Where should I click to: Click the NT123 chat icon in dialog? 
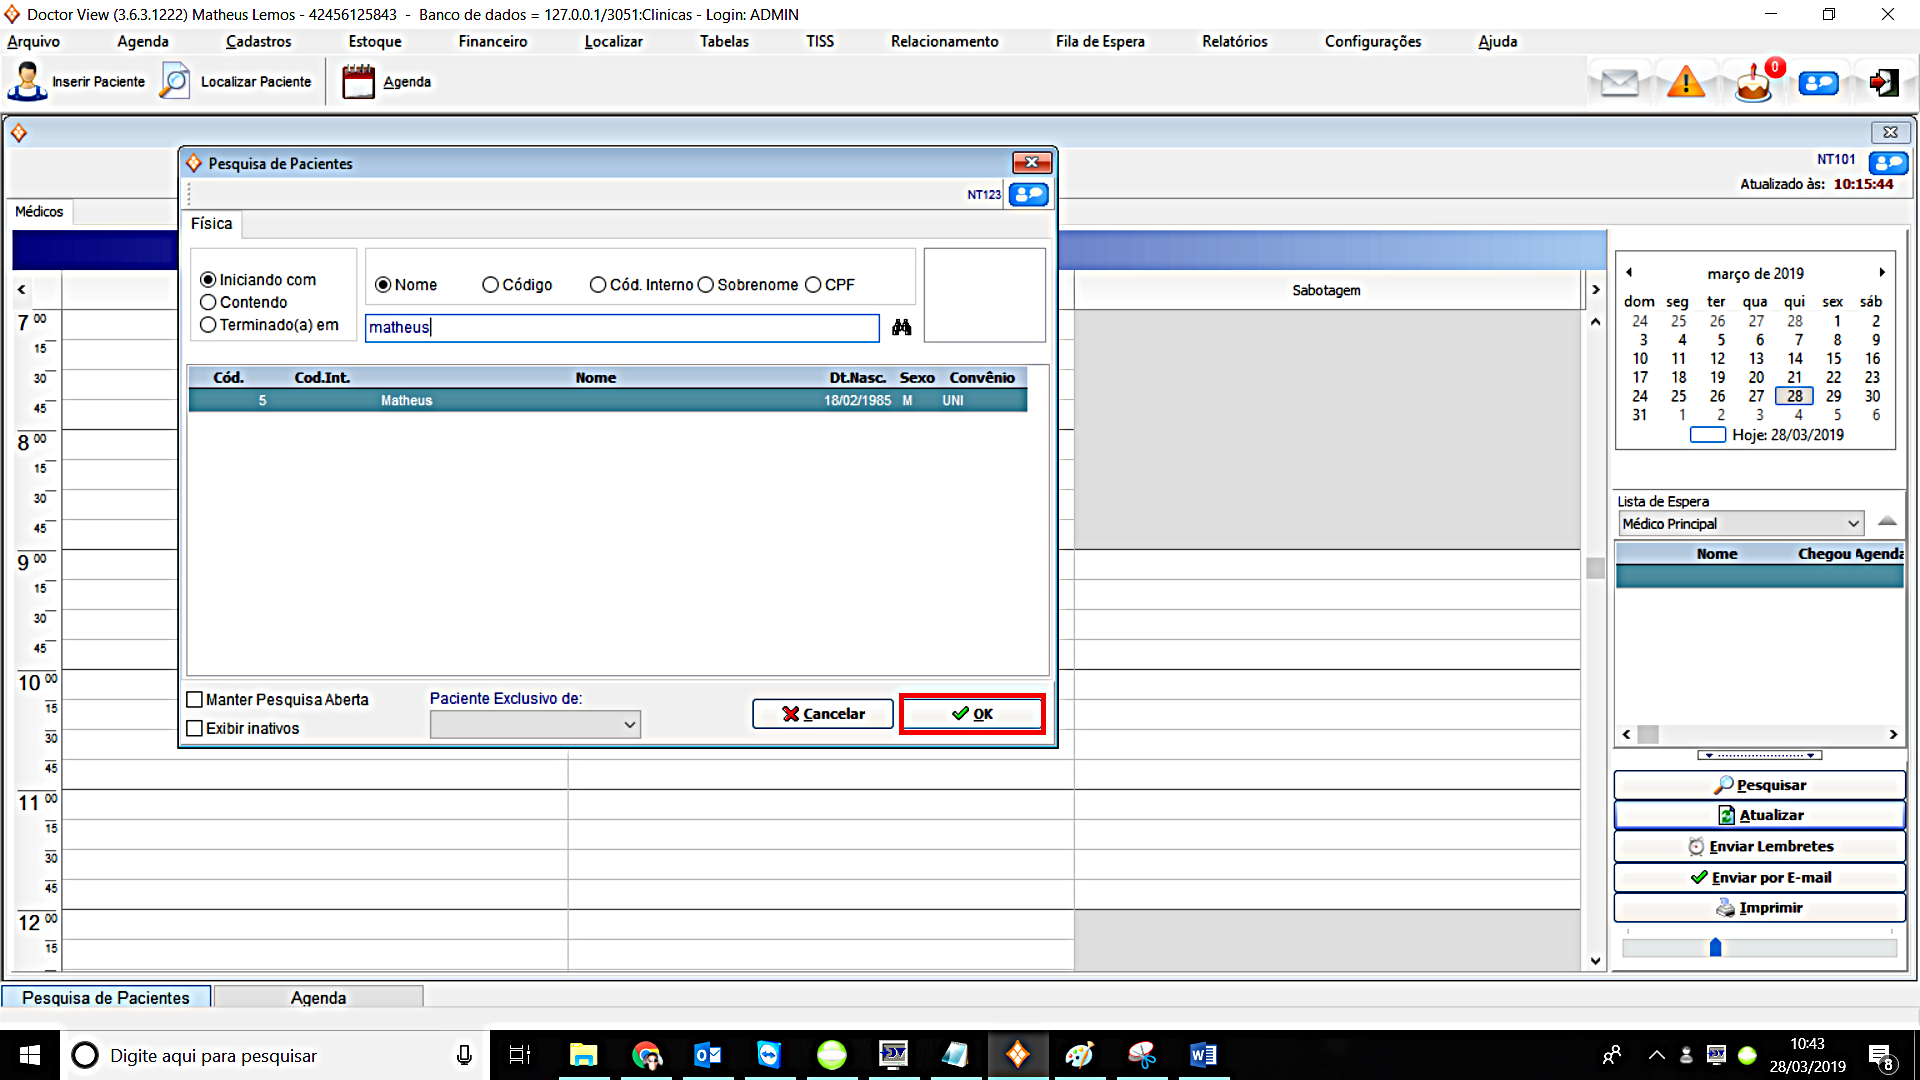pos(1029,194)
